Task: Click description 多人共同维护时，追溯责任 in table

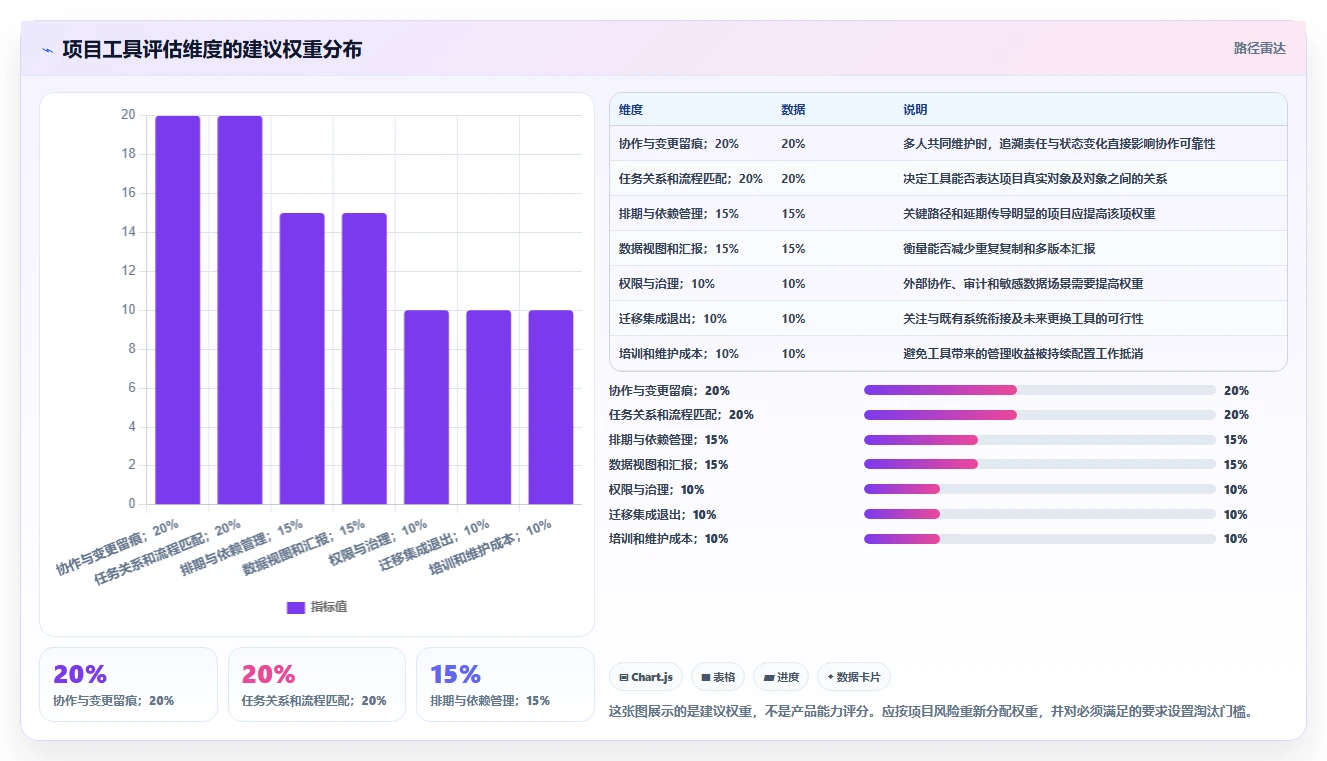Action: point(1059,144)
